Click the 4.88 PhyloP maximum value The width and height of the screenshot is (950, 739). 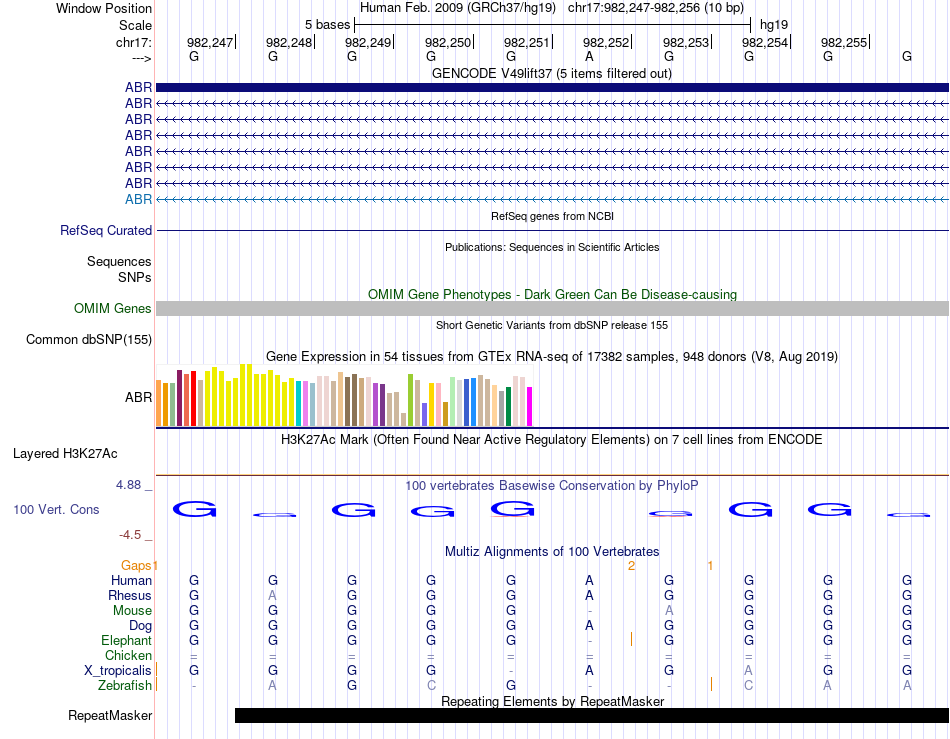pos(128,485)
